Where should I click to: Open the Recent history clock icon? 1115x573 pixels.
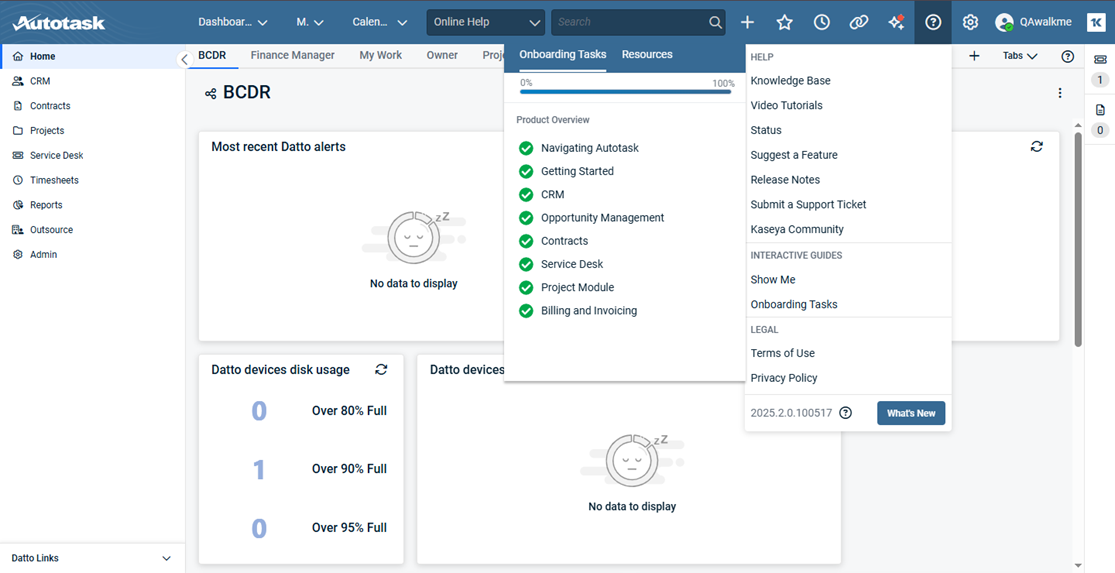pyautogui.click(x=821, y=22)
